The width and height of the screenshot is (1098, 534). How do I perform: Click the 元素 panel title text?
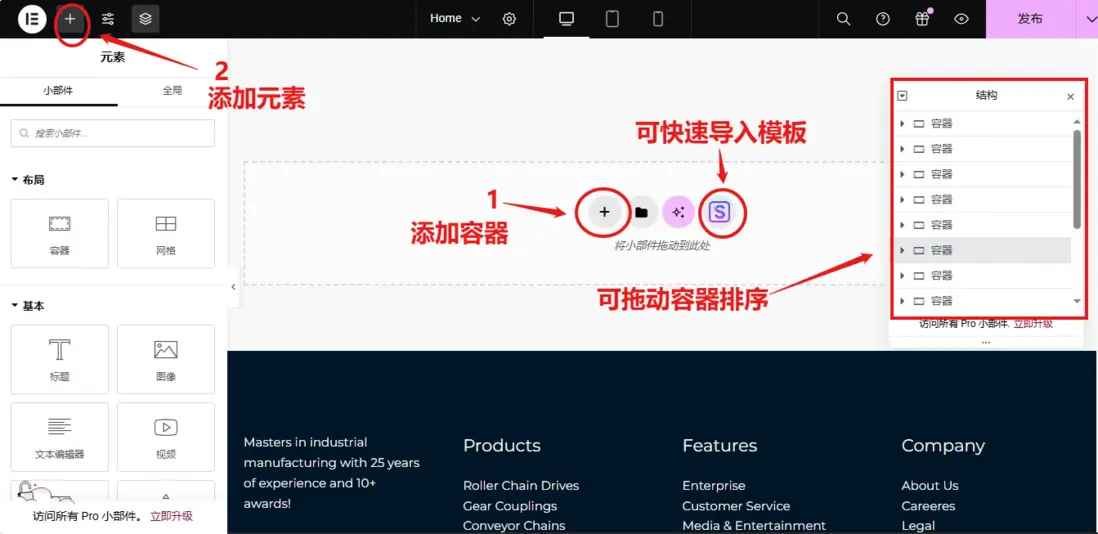coord(113,57)
